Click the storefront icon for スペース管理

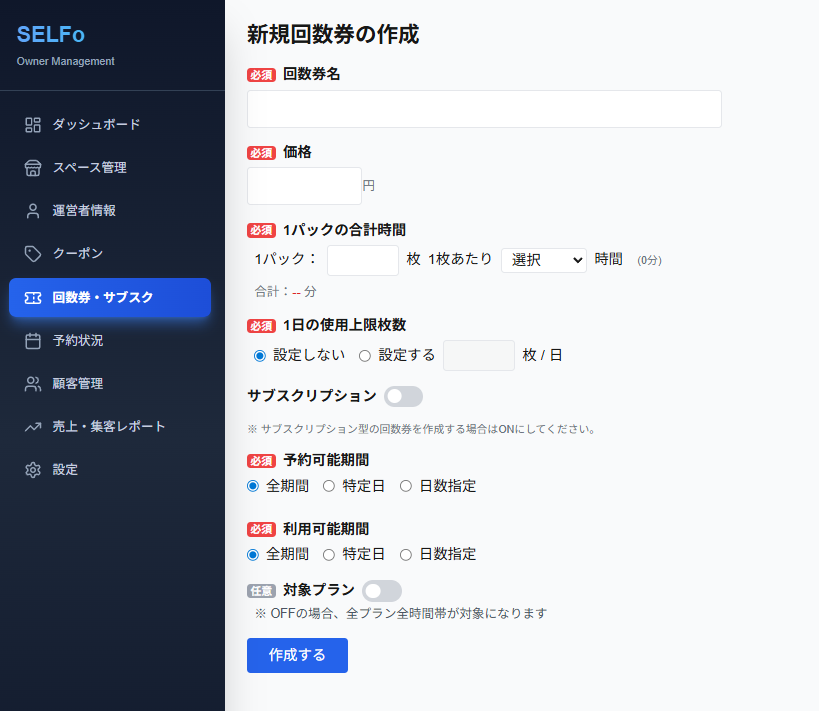click(x=33, y=168)
